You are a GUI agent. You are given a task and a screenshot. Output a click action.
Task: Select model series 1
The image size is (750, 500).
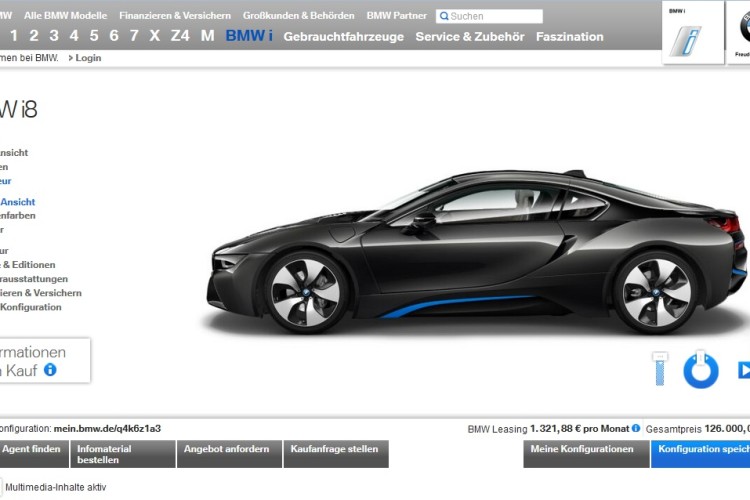14,35
